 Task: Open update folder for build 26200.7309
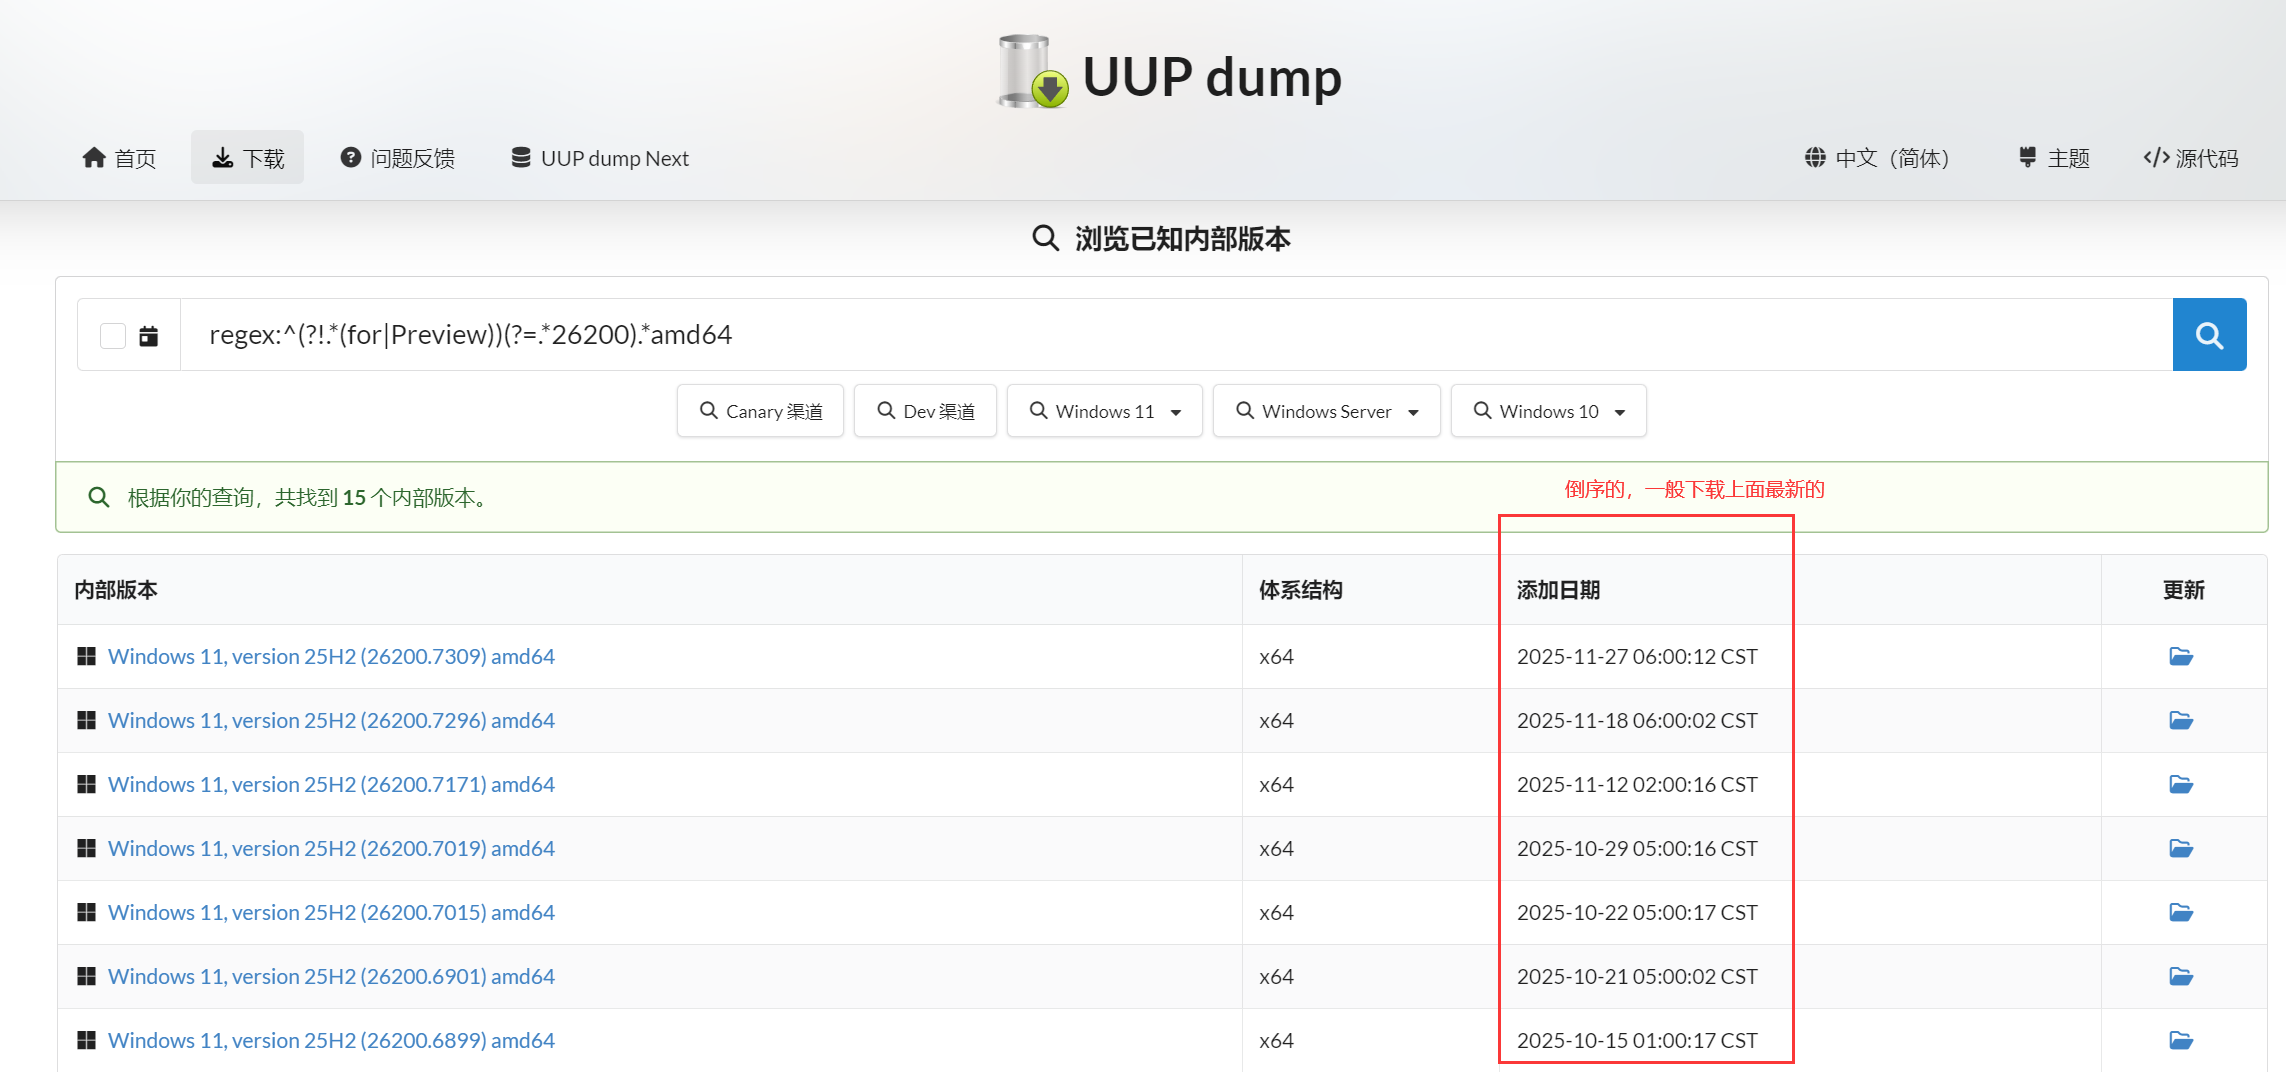2181,657
